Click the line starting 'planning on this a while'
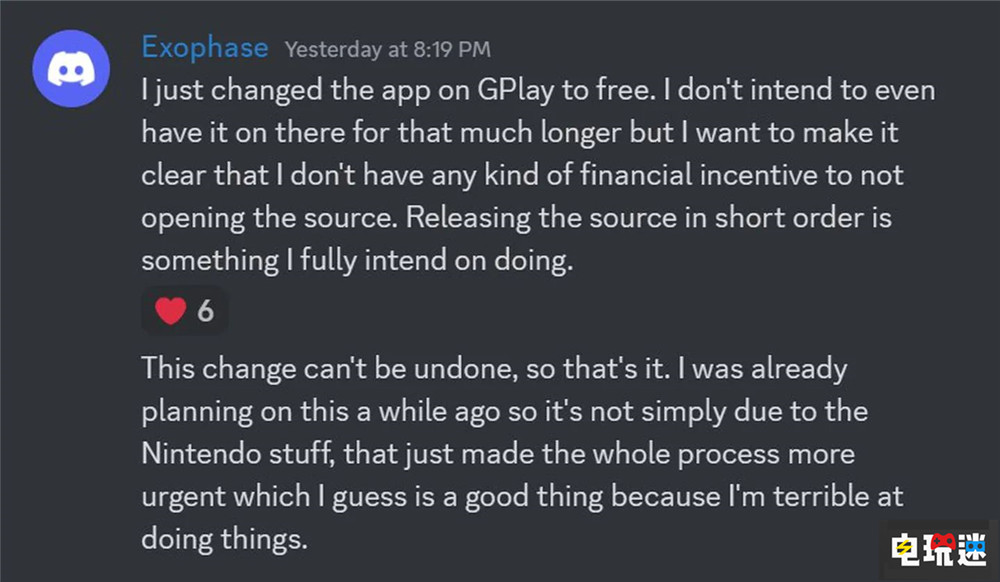Image resolution: width=1000 pixels, height=582 pixels. 504,412
